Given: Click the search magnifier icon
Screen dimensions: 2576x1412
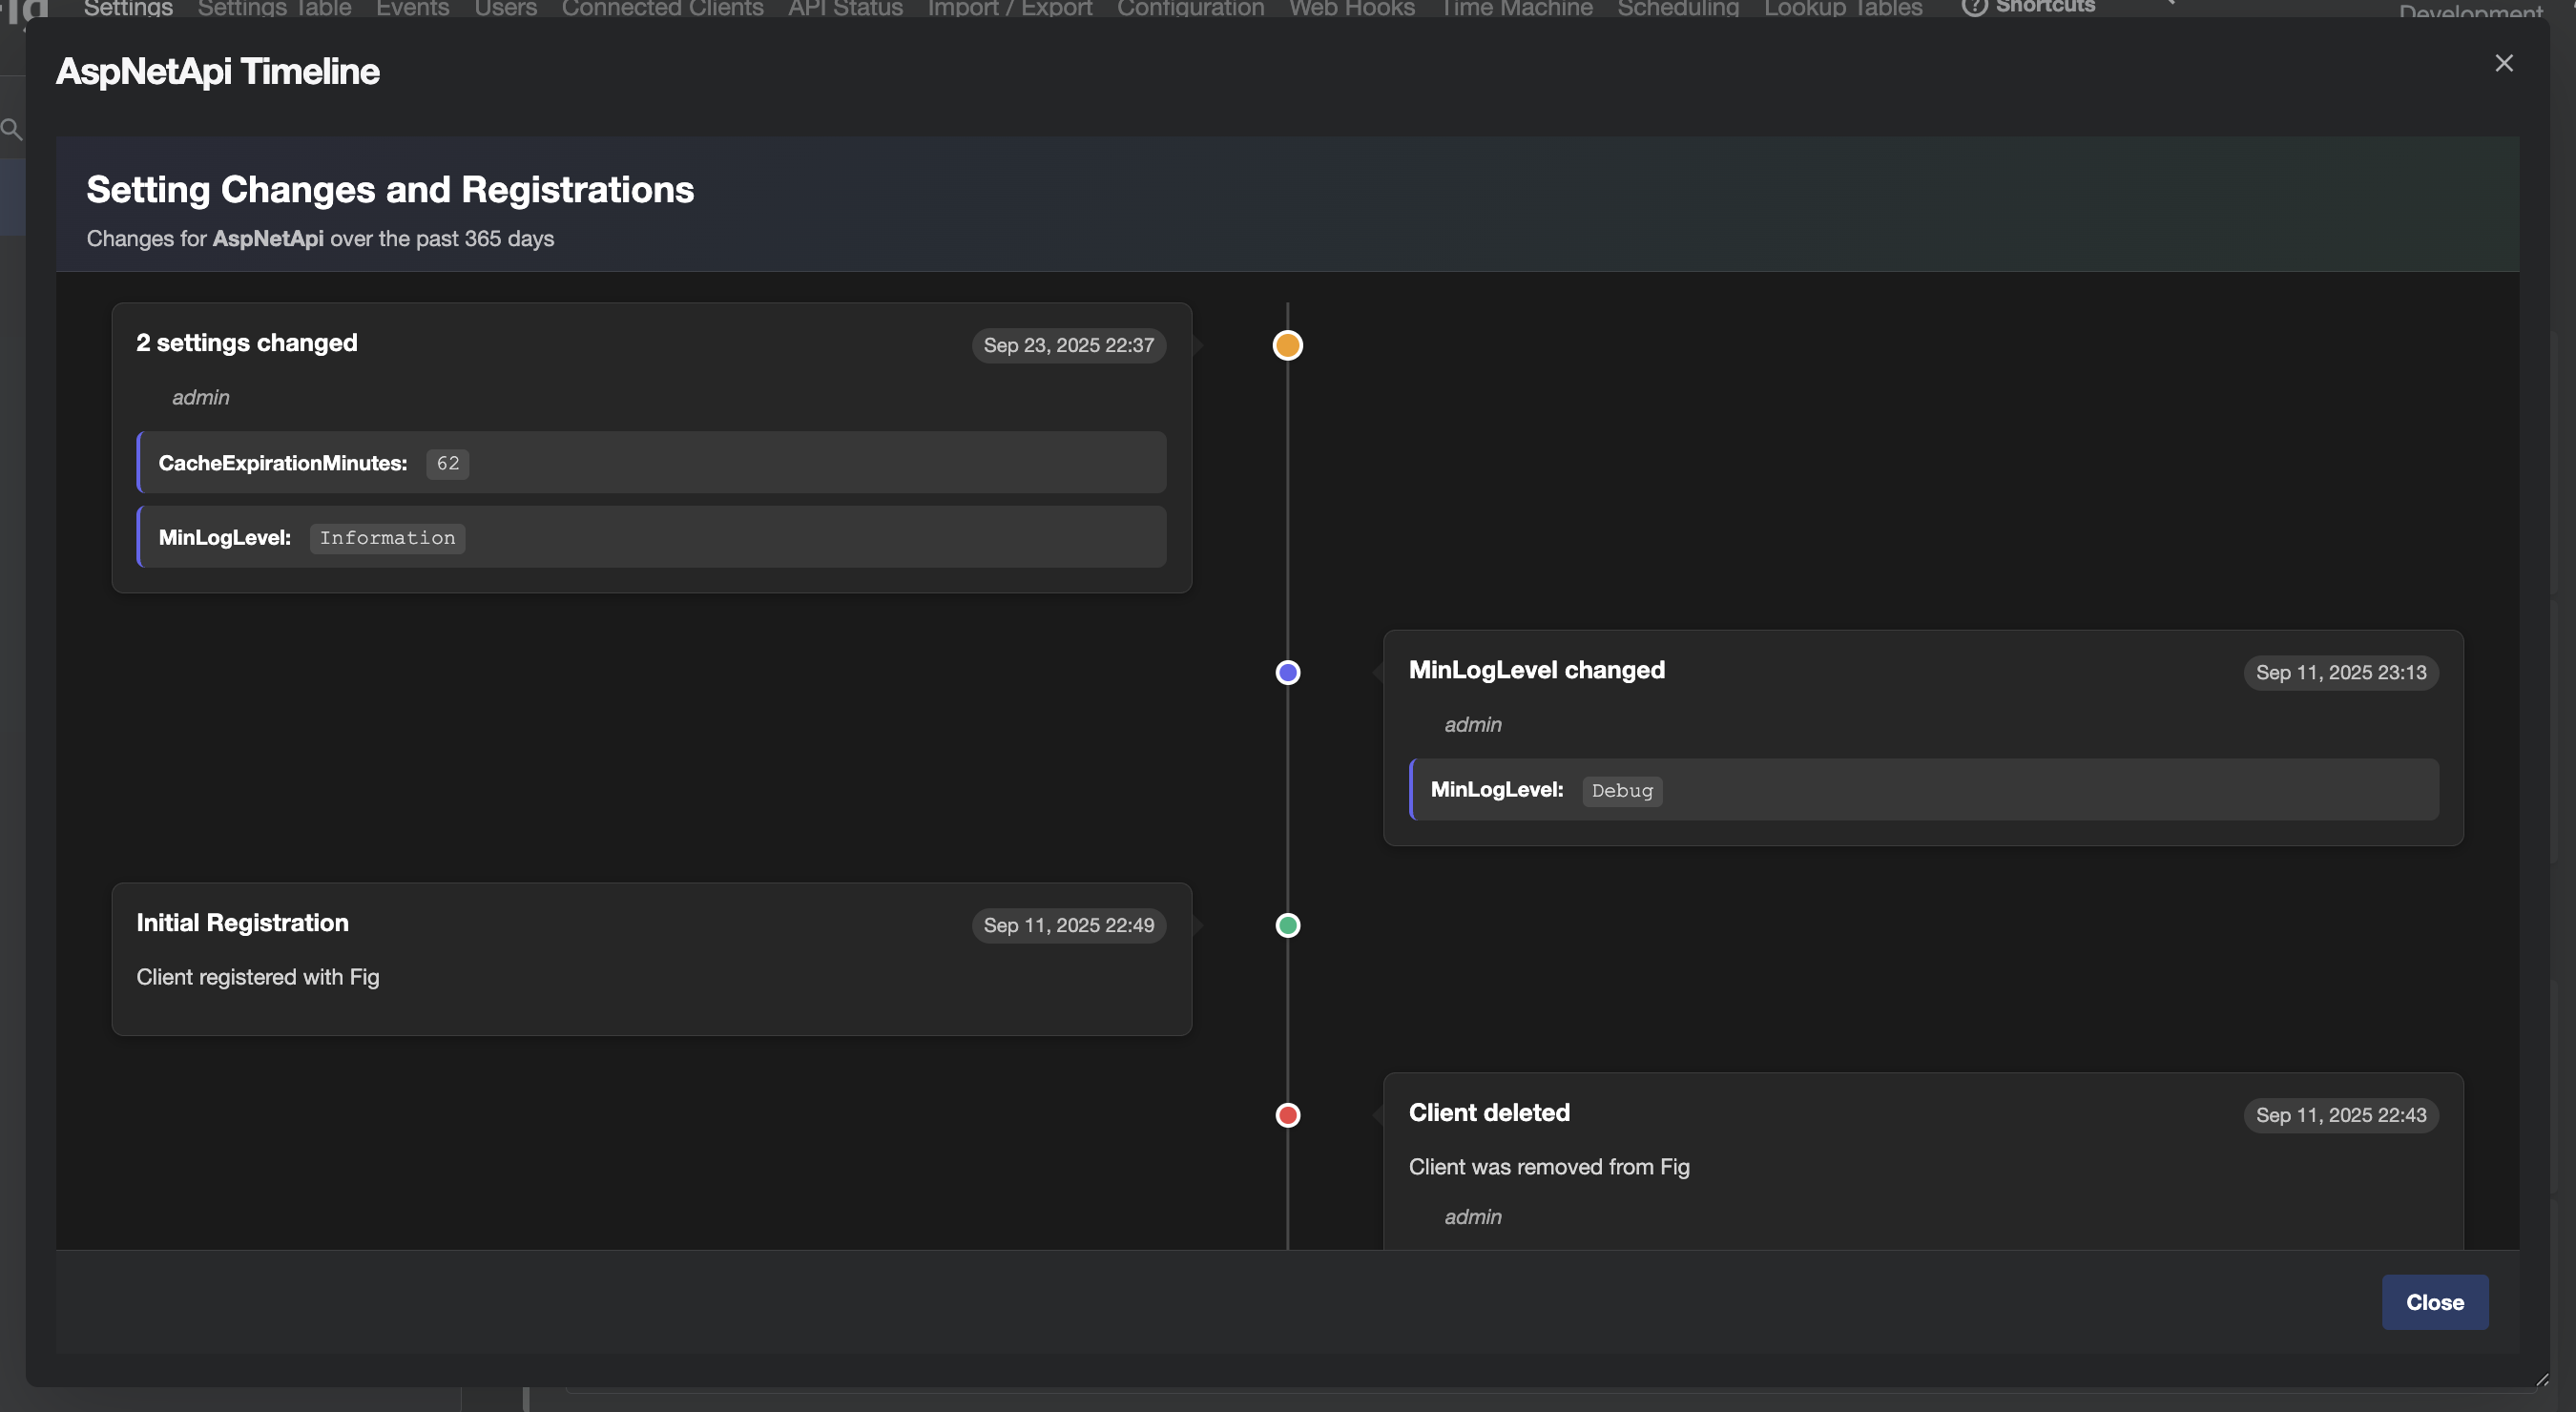Looking at the screenshot, I should coord(11,129).
